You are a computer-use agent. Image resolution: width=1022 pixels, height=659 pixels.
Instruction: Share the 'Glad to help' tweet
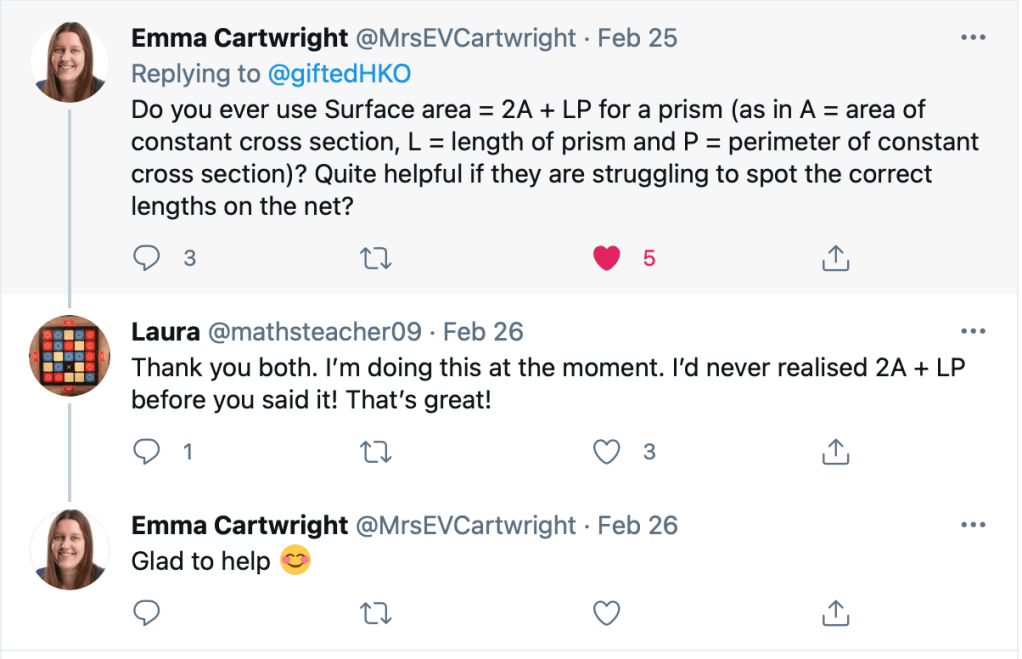coord(834,610)
